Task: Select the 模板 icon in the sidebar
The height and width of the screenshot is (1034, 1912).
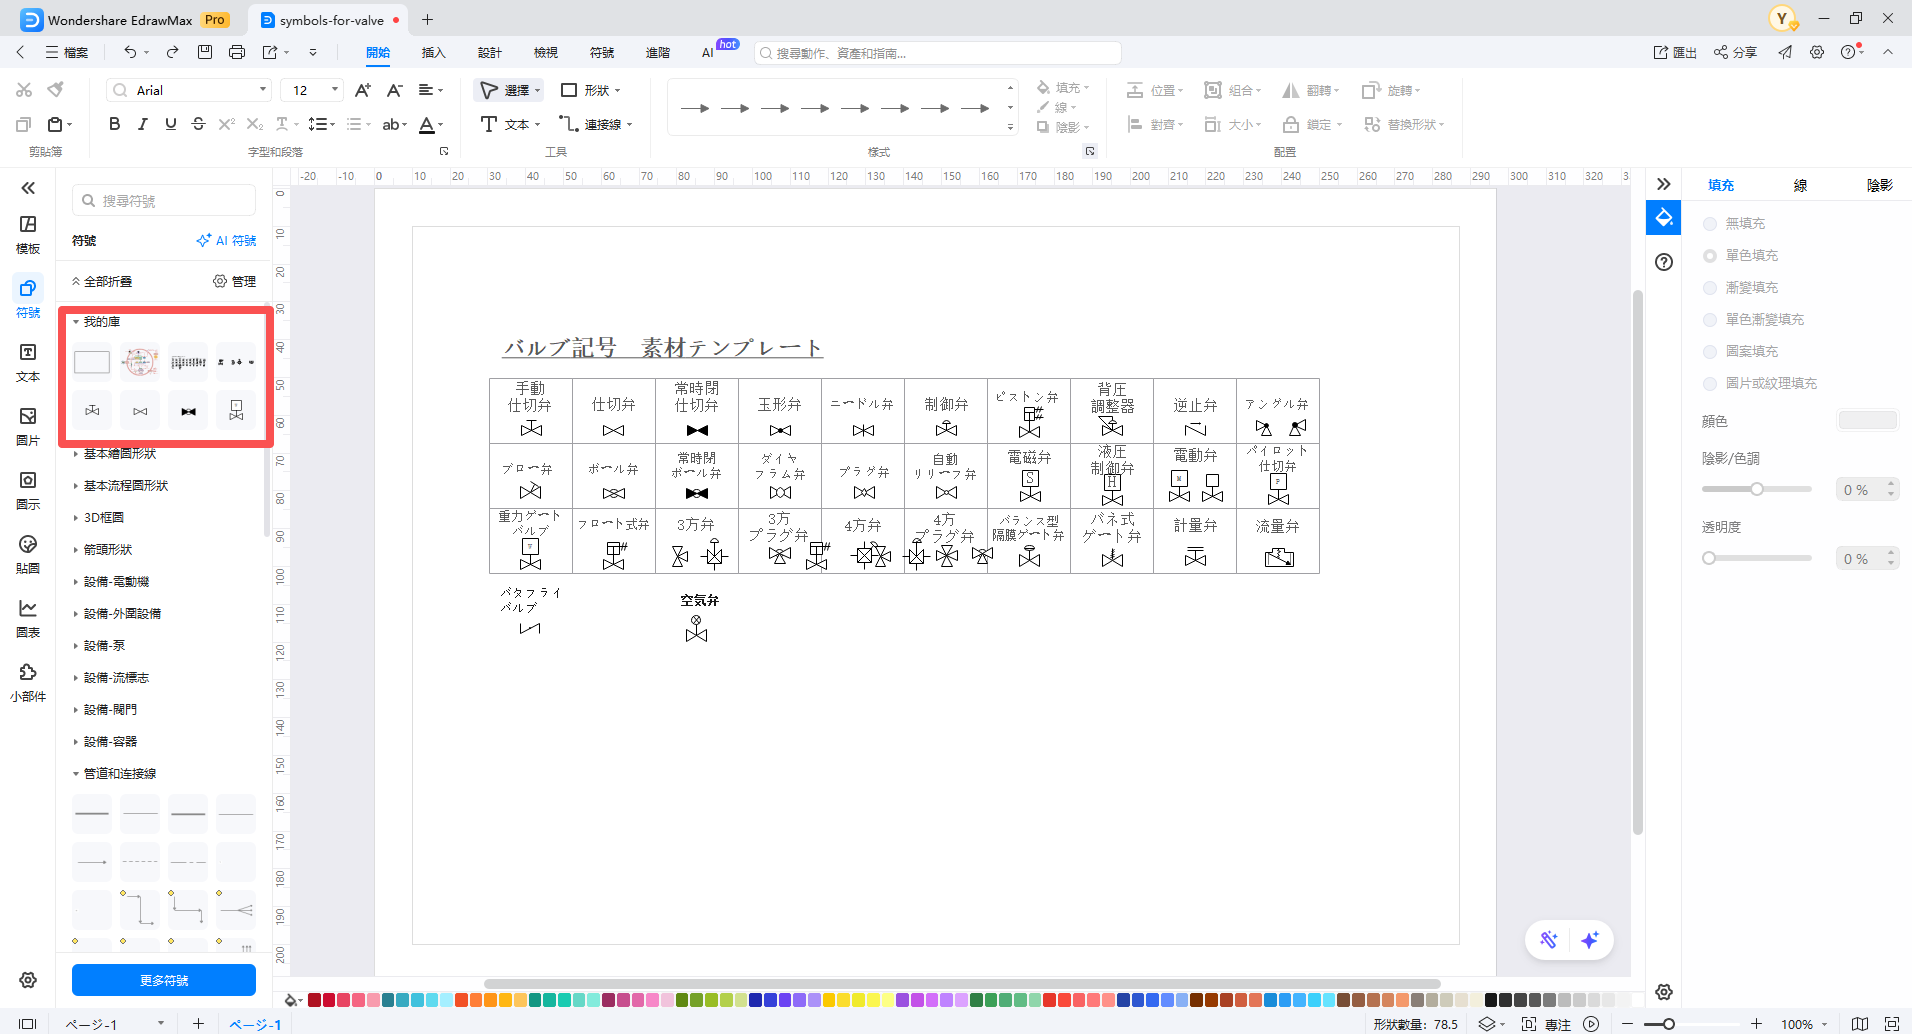Action: click(x=28, y=234)
